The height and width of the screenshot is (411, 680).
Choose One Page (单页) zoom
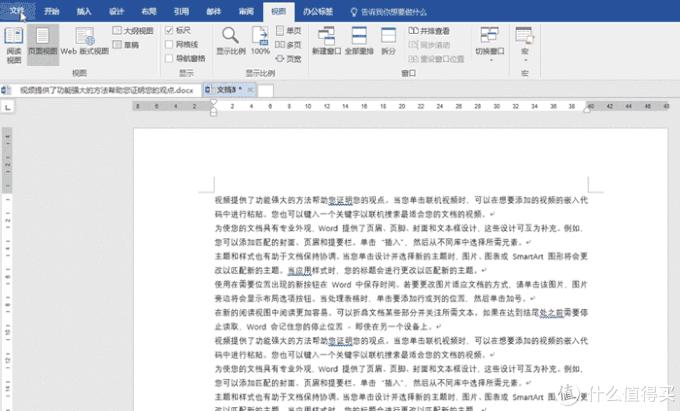[289, 30]
